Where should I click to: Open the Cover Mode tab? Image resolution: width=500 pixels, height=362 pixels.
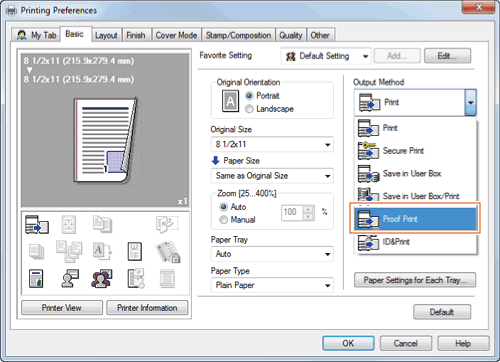tap(176, 35)
